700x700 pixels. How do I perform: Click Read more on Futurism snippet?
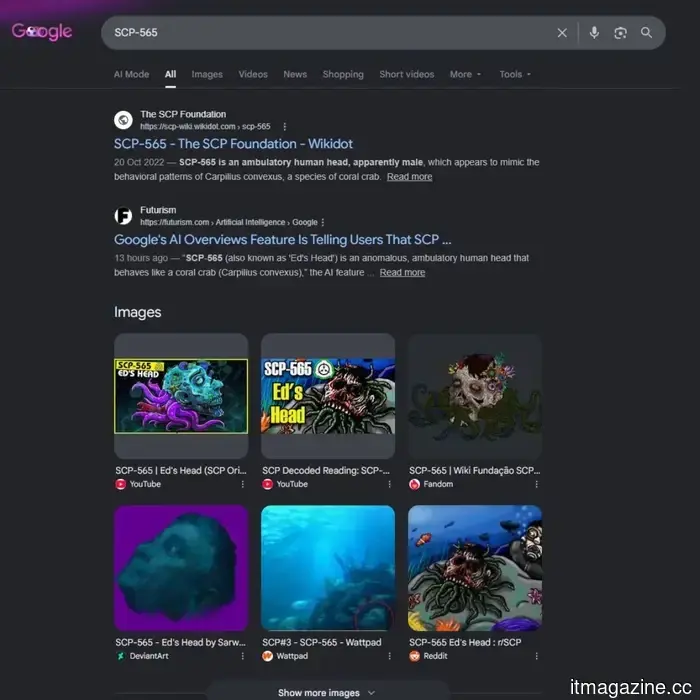coord(402,273)
